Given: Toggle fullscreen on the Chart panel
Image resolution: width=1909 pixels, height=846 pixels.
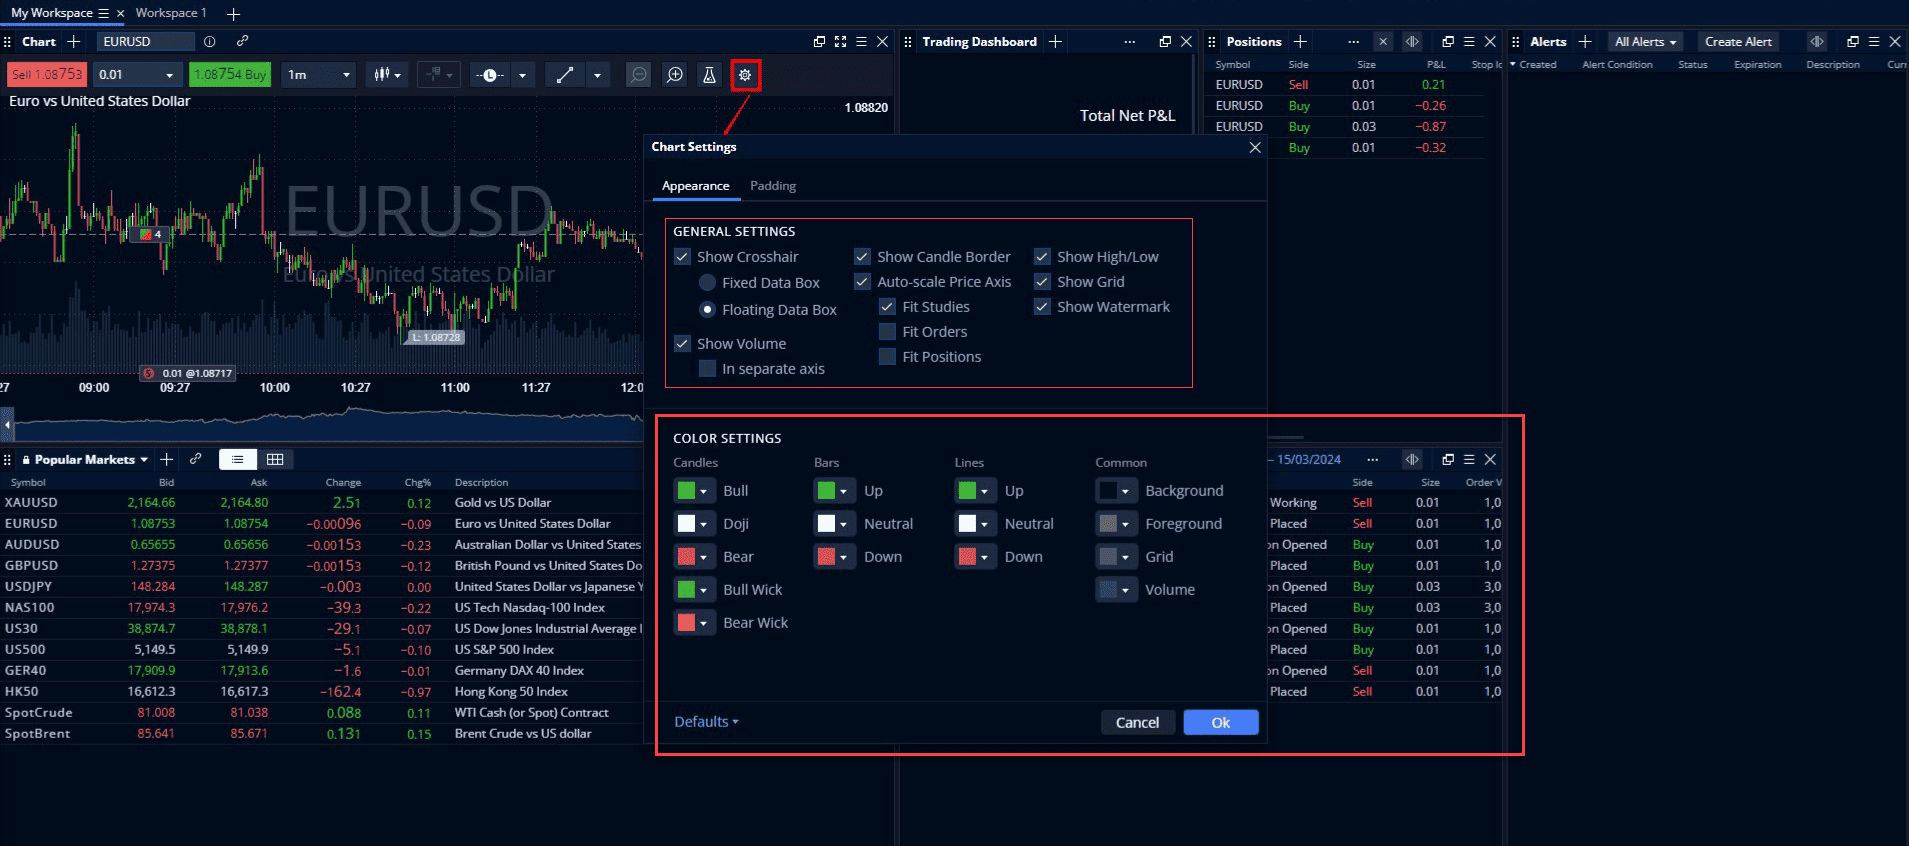Looking at the screenshot, I should pyautogui.click(x=840, y=41).
